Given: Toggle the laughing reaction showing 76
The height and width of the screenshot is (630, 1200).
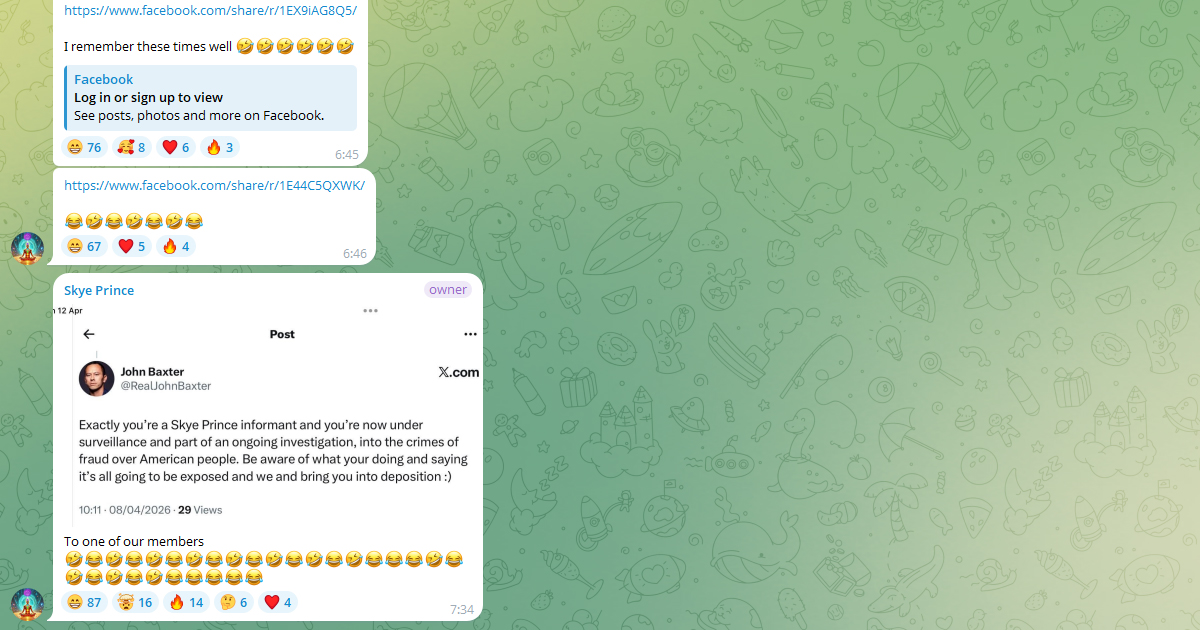Looking at the screenshot, I should 84,148.
